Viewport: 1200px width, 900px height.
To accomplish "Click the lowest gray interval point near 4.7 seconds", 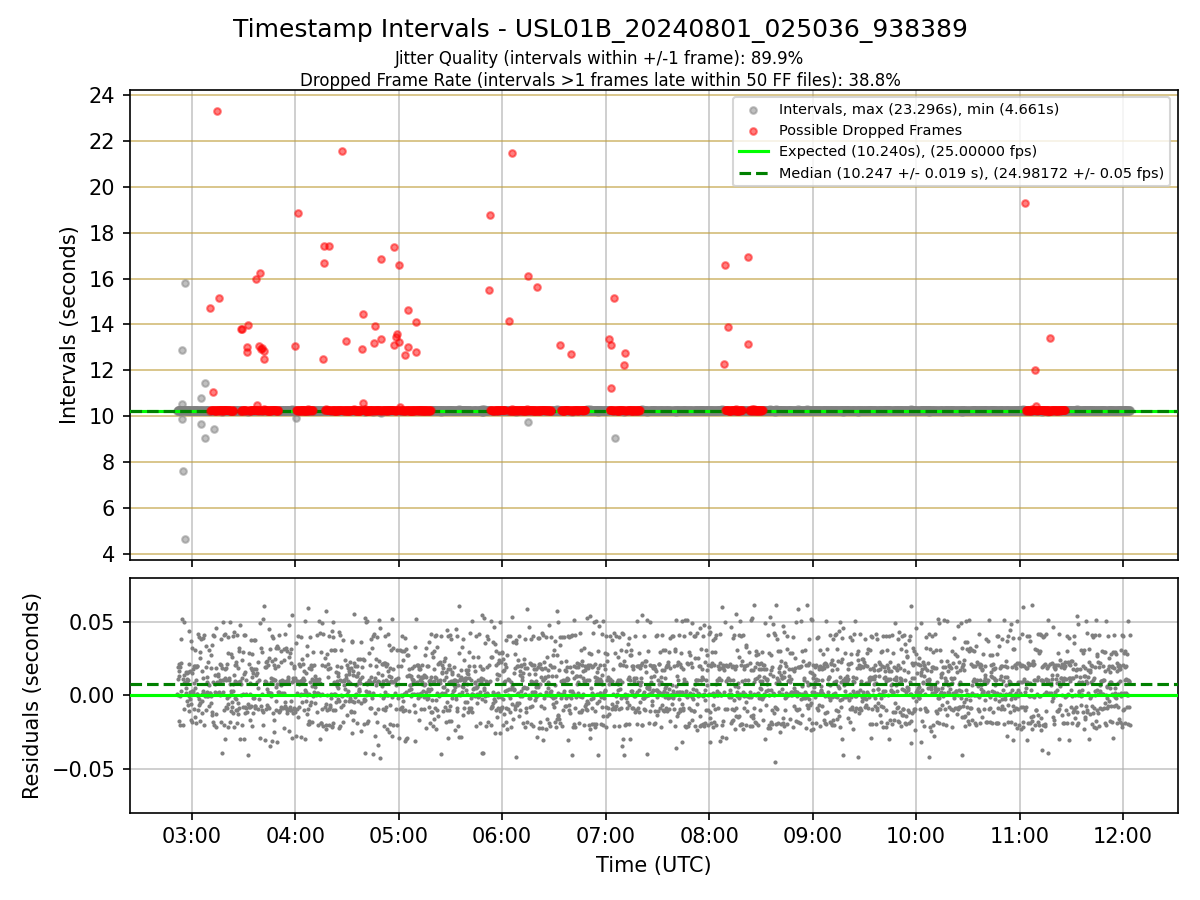I will click(185, 539).
